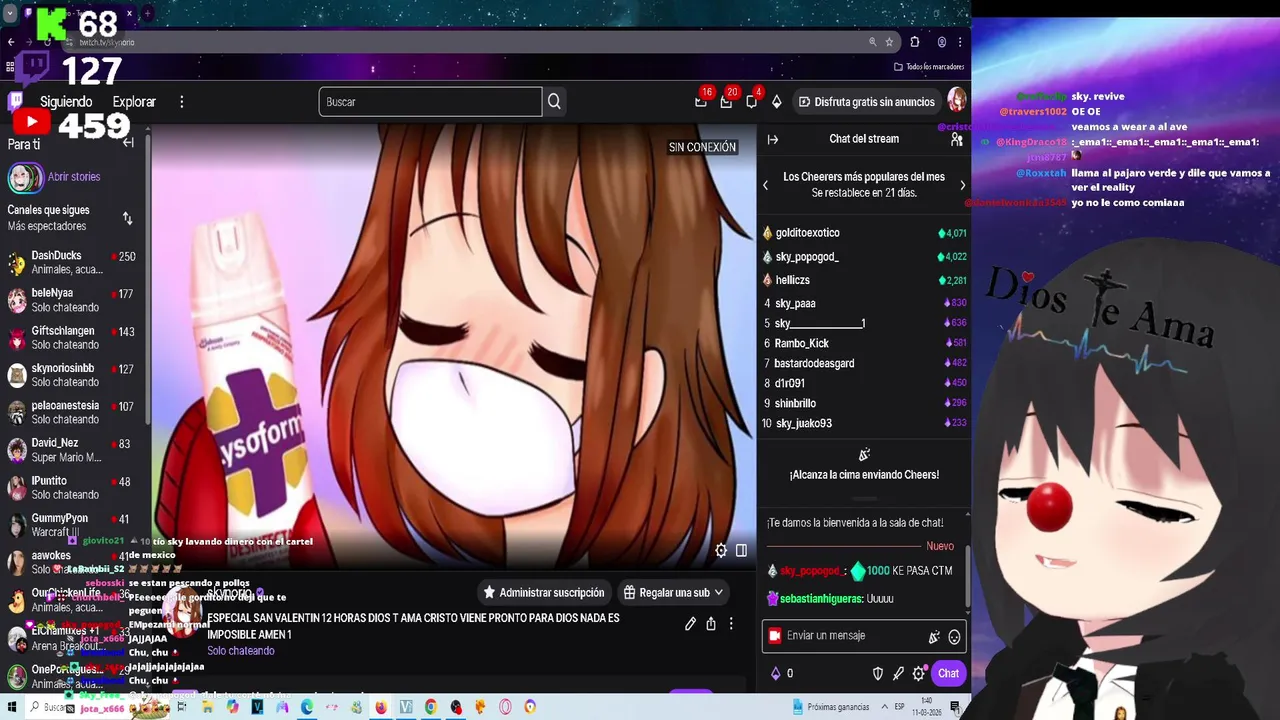The height and width of the screenshot is (720, 1280).
Task: Open inbox notifications with 20 badge
Action: pyautogui.click(x=726, y=101)
